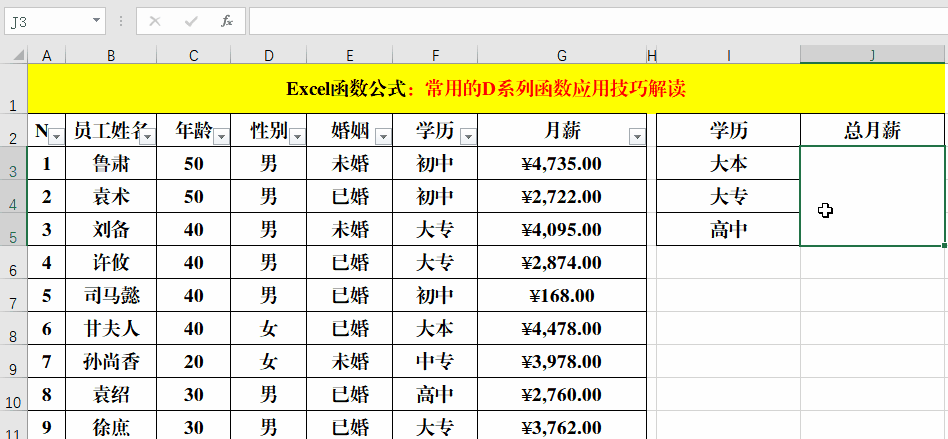Image resolution: width=948 pixels, height=439 pixels.
Task: Select column F header
Action: [x=435, y=56]
